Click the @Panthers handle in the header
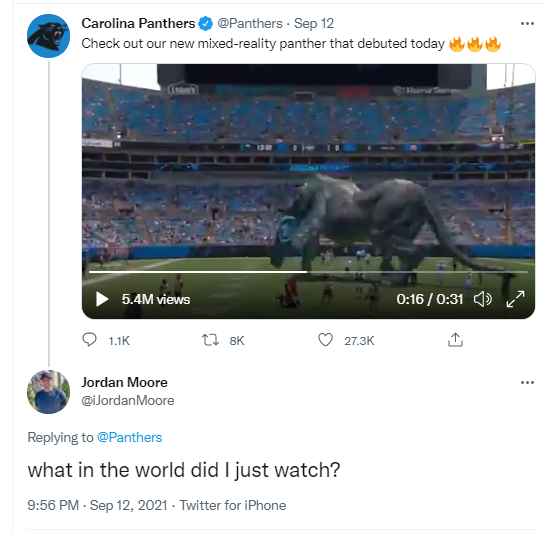 (250, 24)
